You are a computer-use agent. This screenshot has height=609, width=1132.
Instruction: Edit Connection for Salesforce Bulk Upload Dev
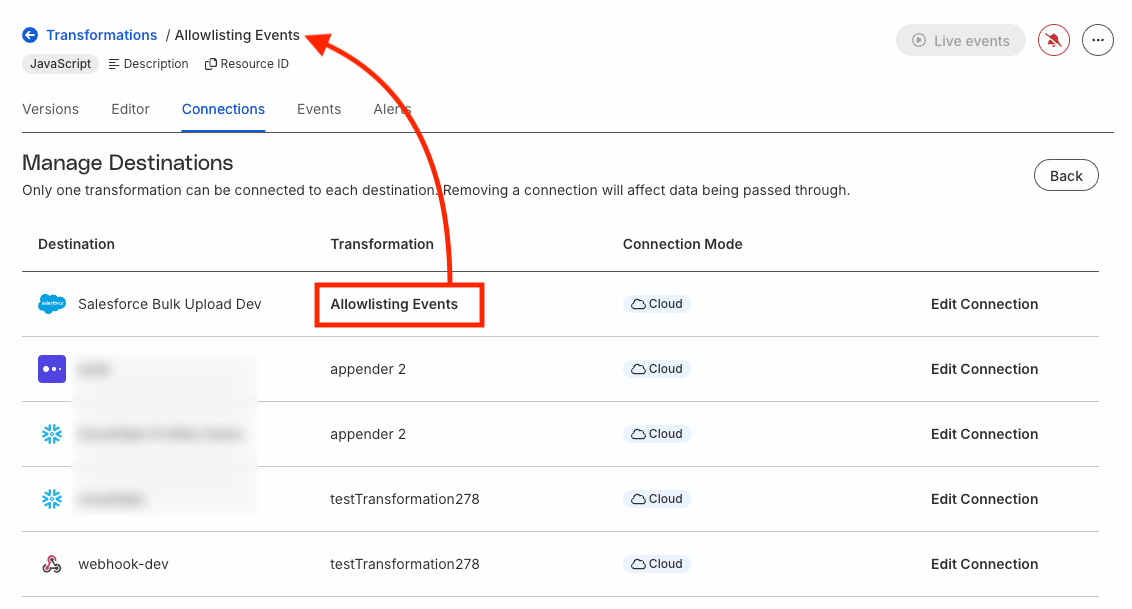(x=984, y=304)
